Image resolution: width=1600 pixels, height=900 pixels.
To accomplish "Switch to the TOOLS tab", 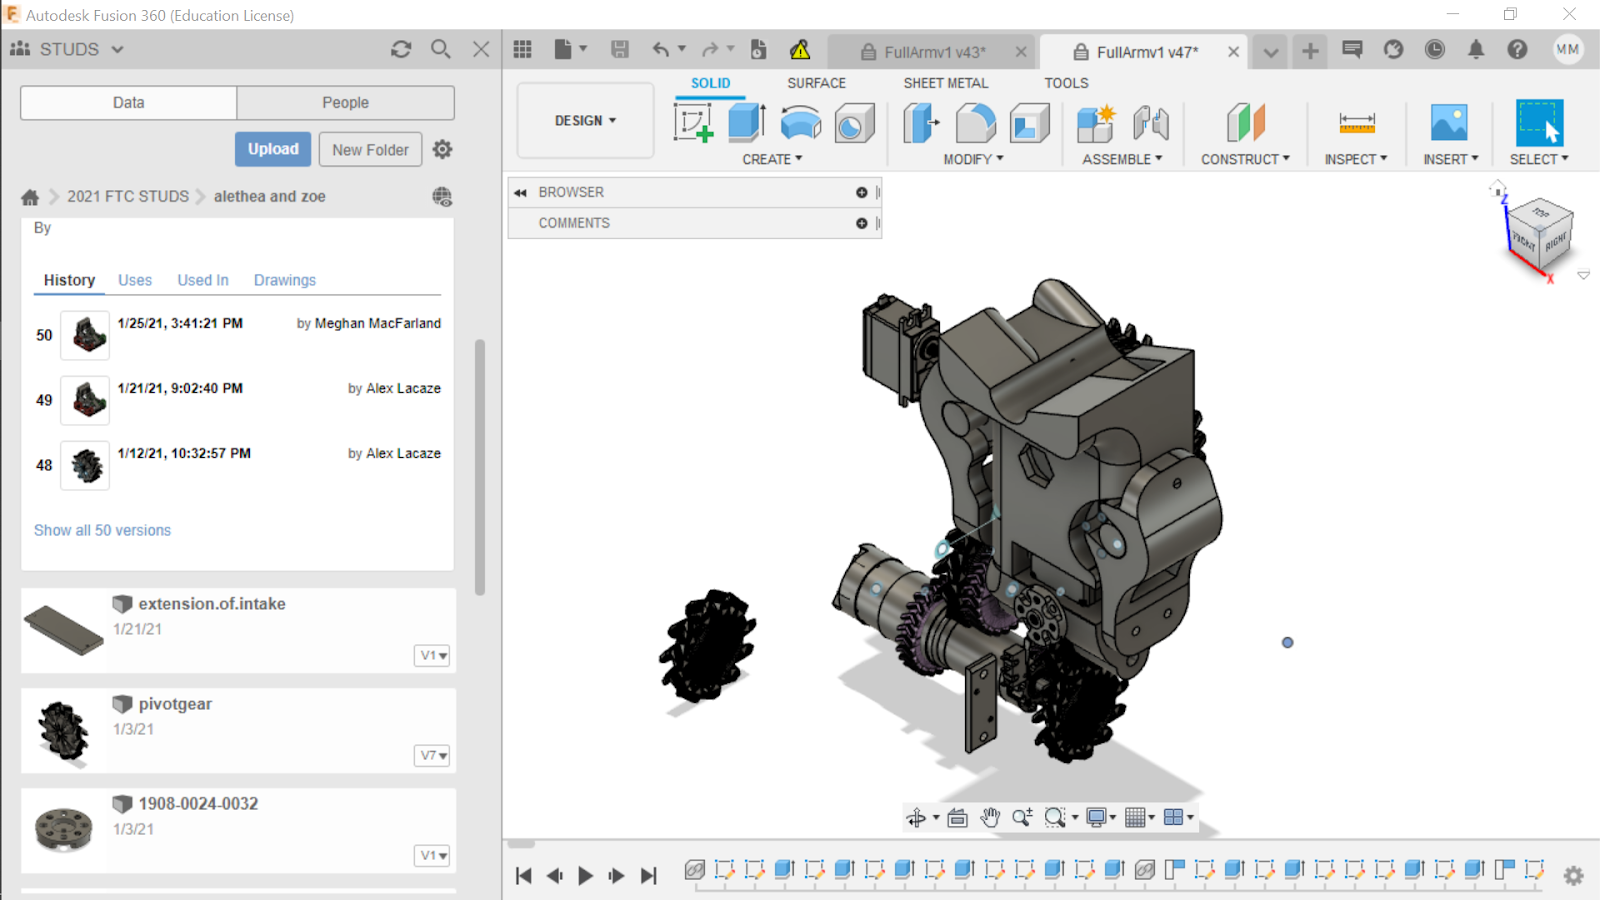I will point(1066,83).
